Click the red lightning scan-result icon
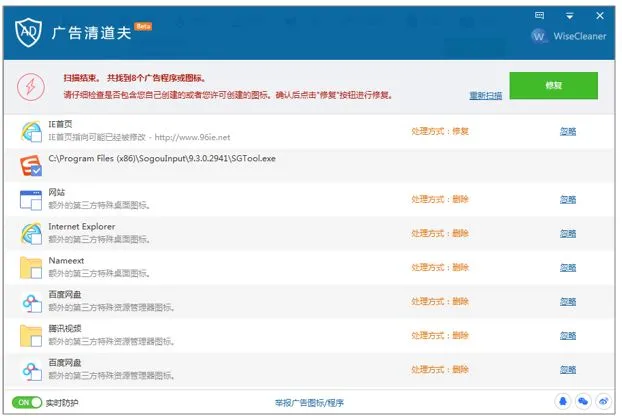622x420 pixels. click(31, 86)
